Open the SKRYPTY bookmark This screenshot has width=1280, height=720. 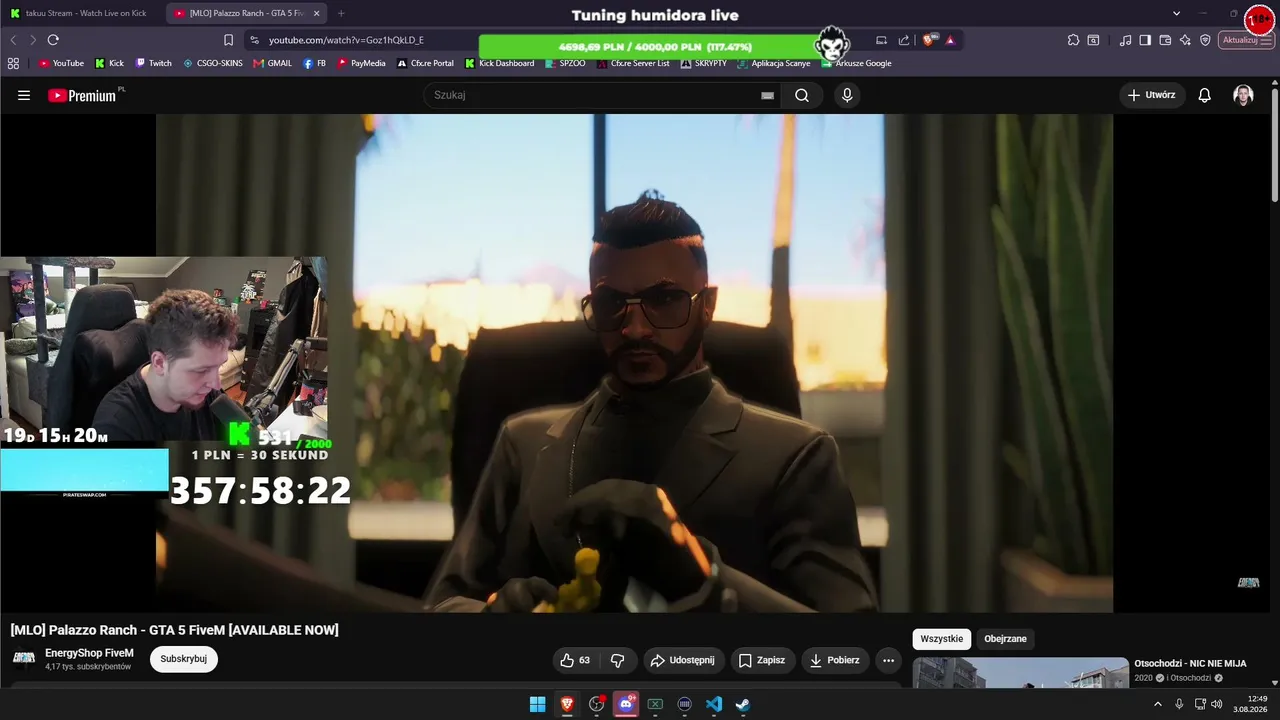click(x=704, y=63)
